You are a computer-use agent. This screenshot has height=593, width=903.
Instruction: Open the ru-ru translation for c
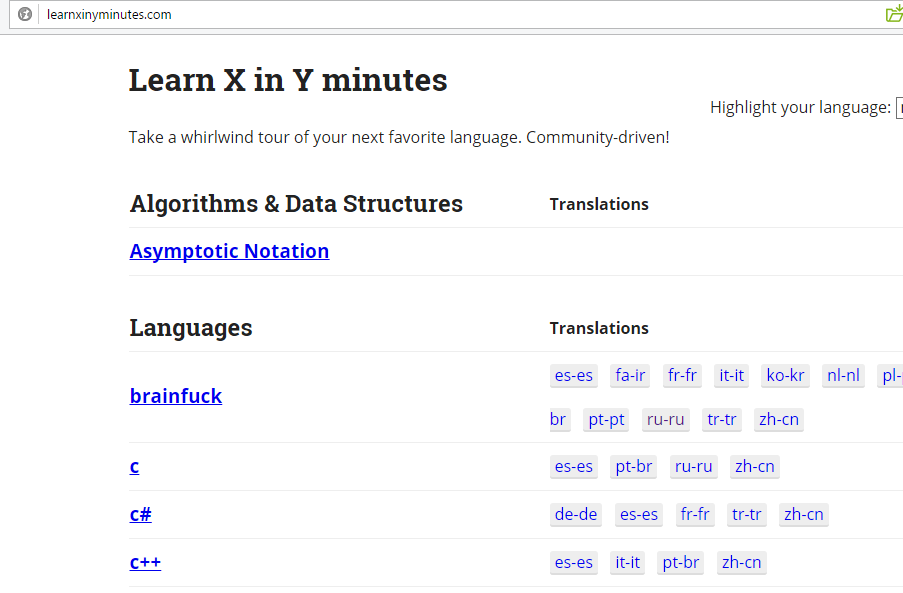coord(693,466)
